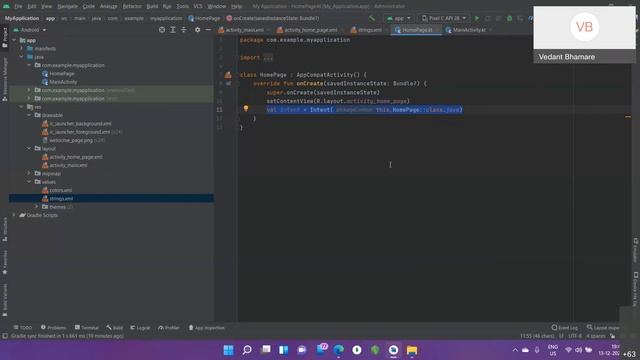Screen dimensions: 640x360
Task: Collapse the drawable folder
Action: pos(29,115)
